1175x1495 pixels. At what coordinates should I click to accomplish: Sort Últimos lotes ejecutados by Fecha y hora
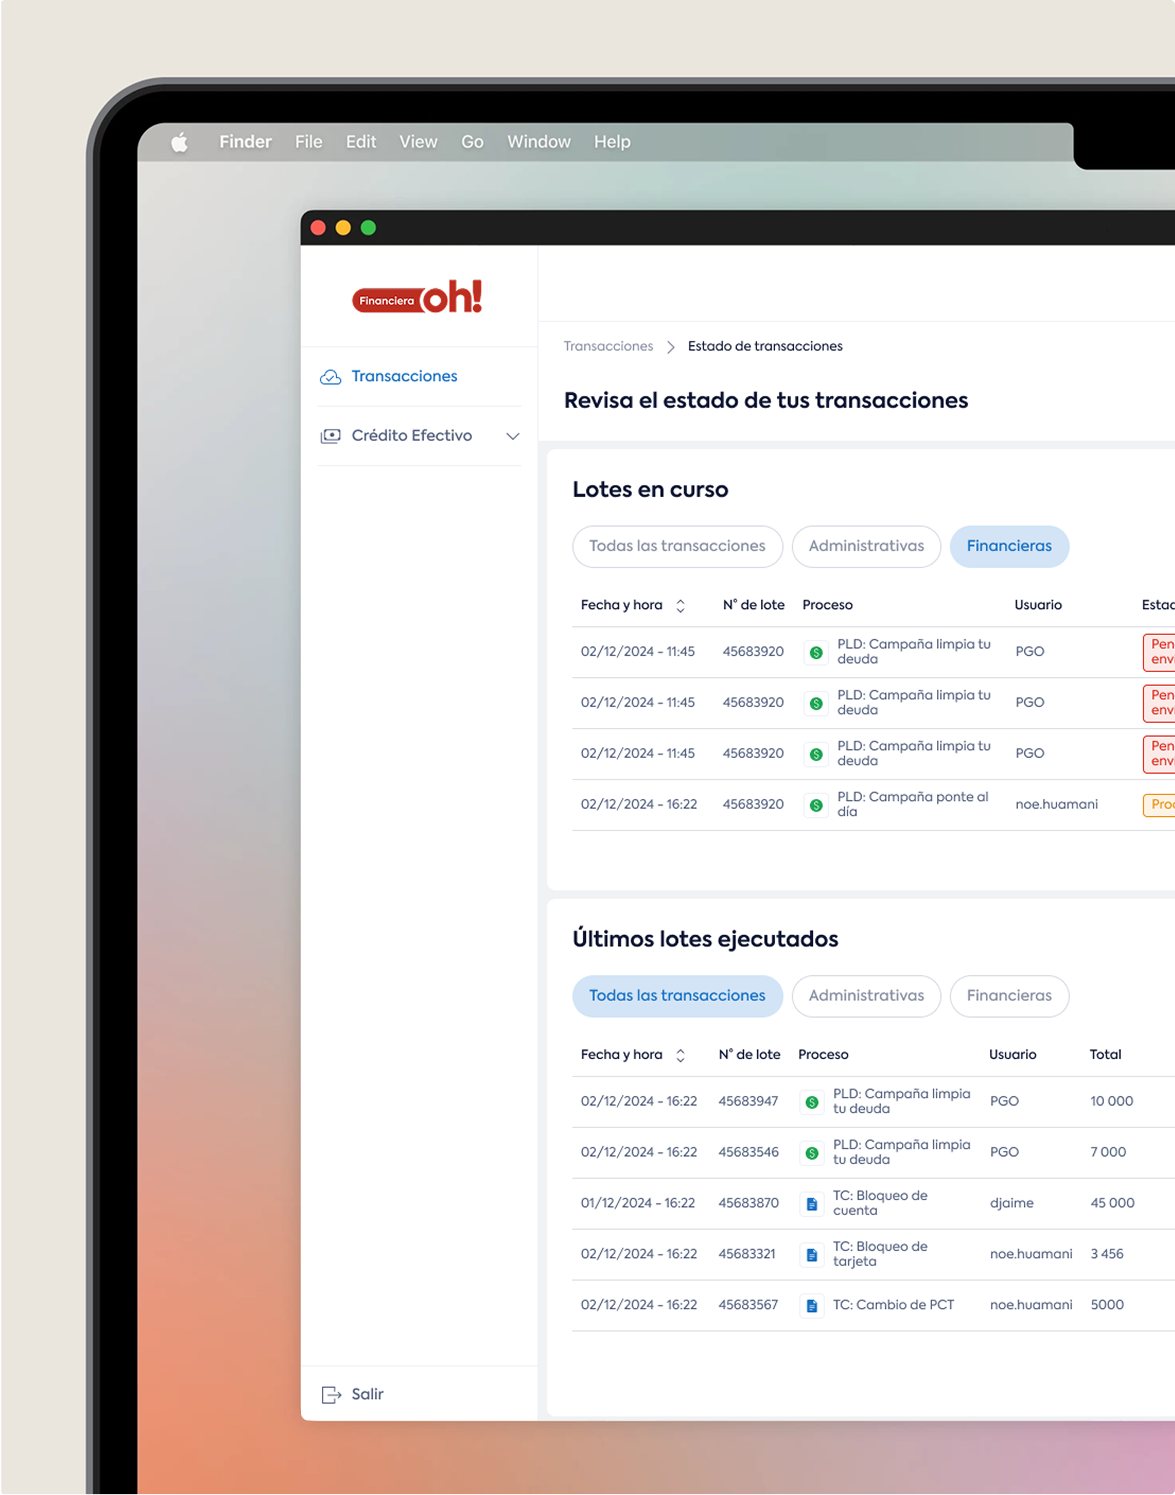pos(680,1055)
